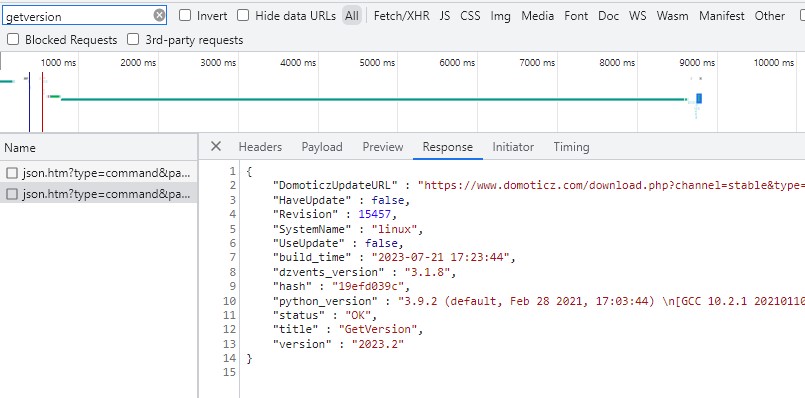The height and width of the screenshot is (398, 805).
Task: Click the blue block at timeline end
Action: click(x=699, y=98)
